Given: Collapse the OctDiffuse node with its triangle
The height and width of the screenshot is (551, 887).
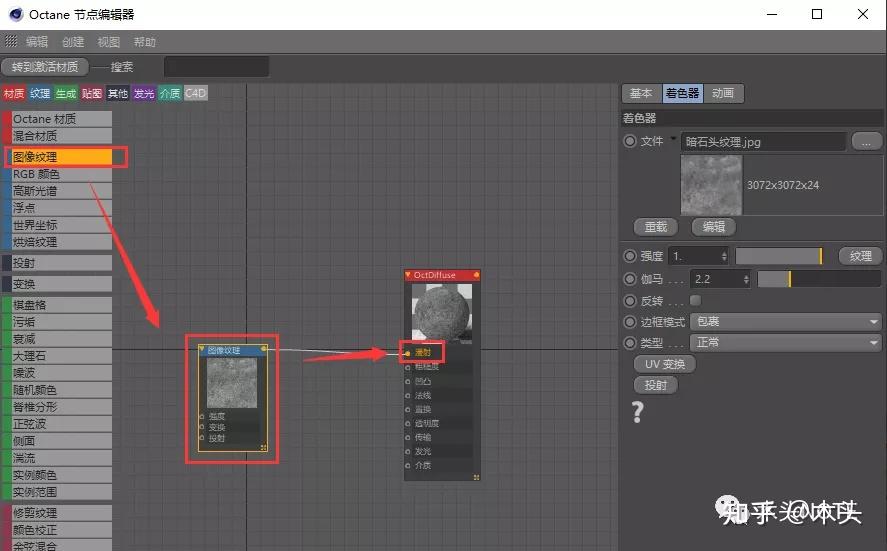Looking at the screenshot, I should coord(408,274).
